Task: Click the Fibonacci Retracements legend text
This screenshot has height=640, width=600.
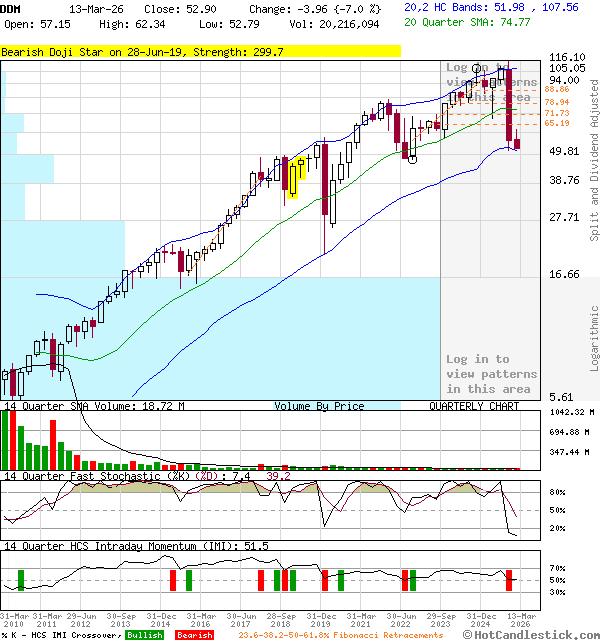Action: [x=390, y=635]
